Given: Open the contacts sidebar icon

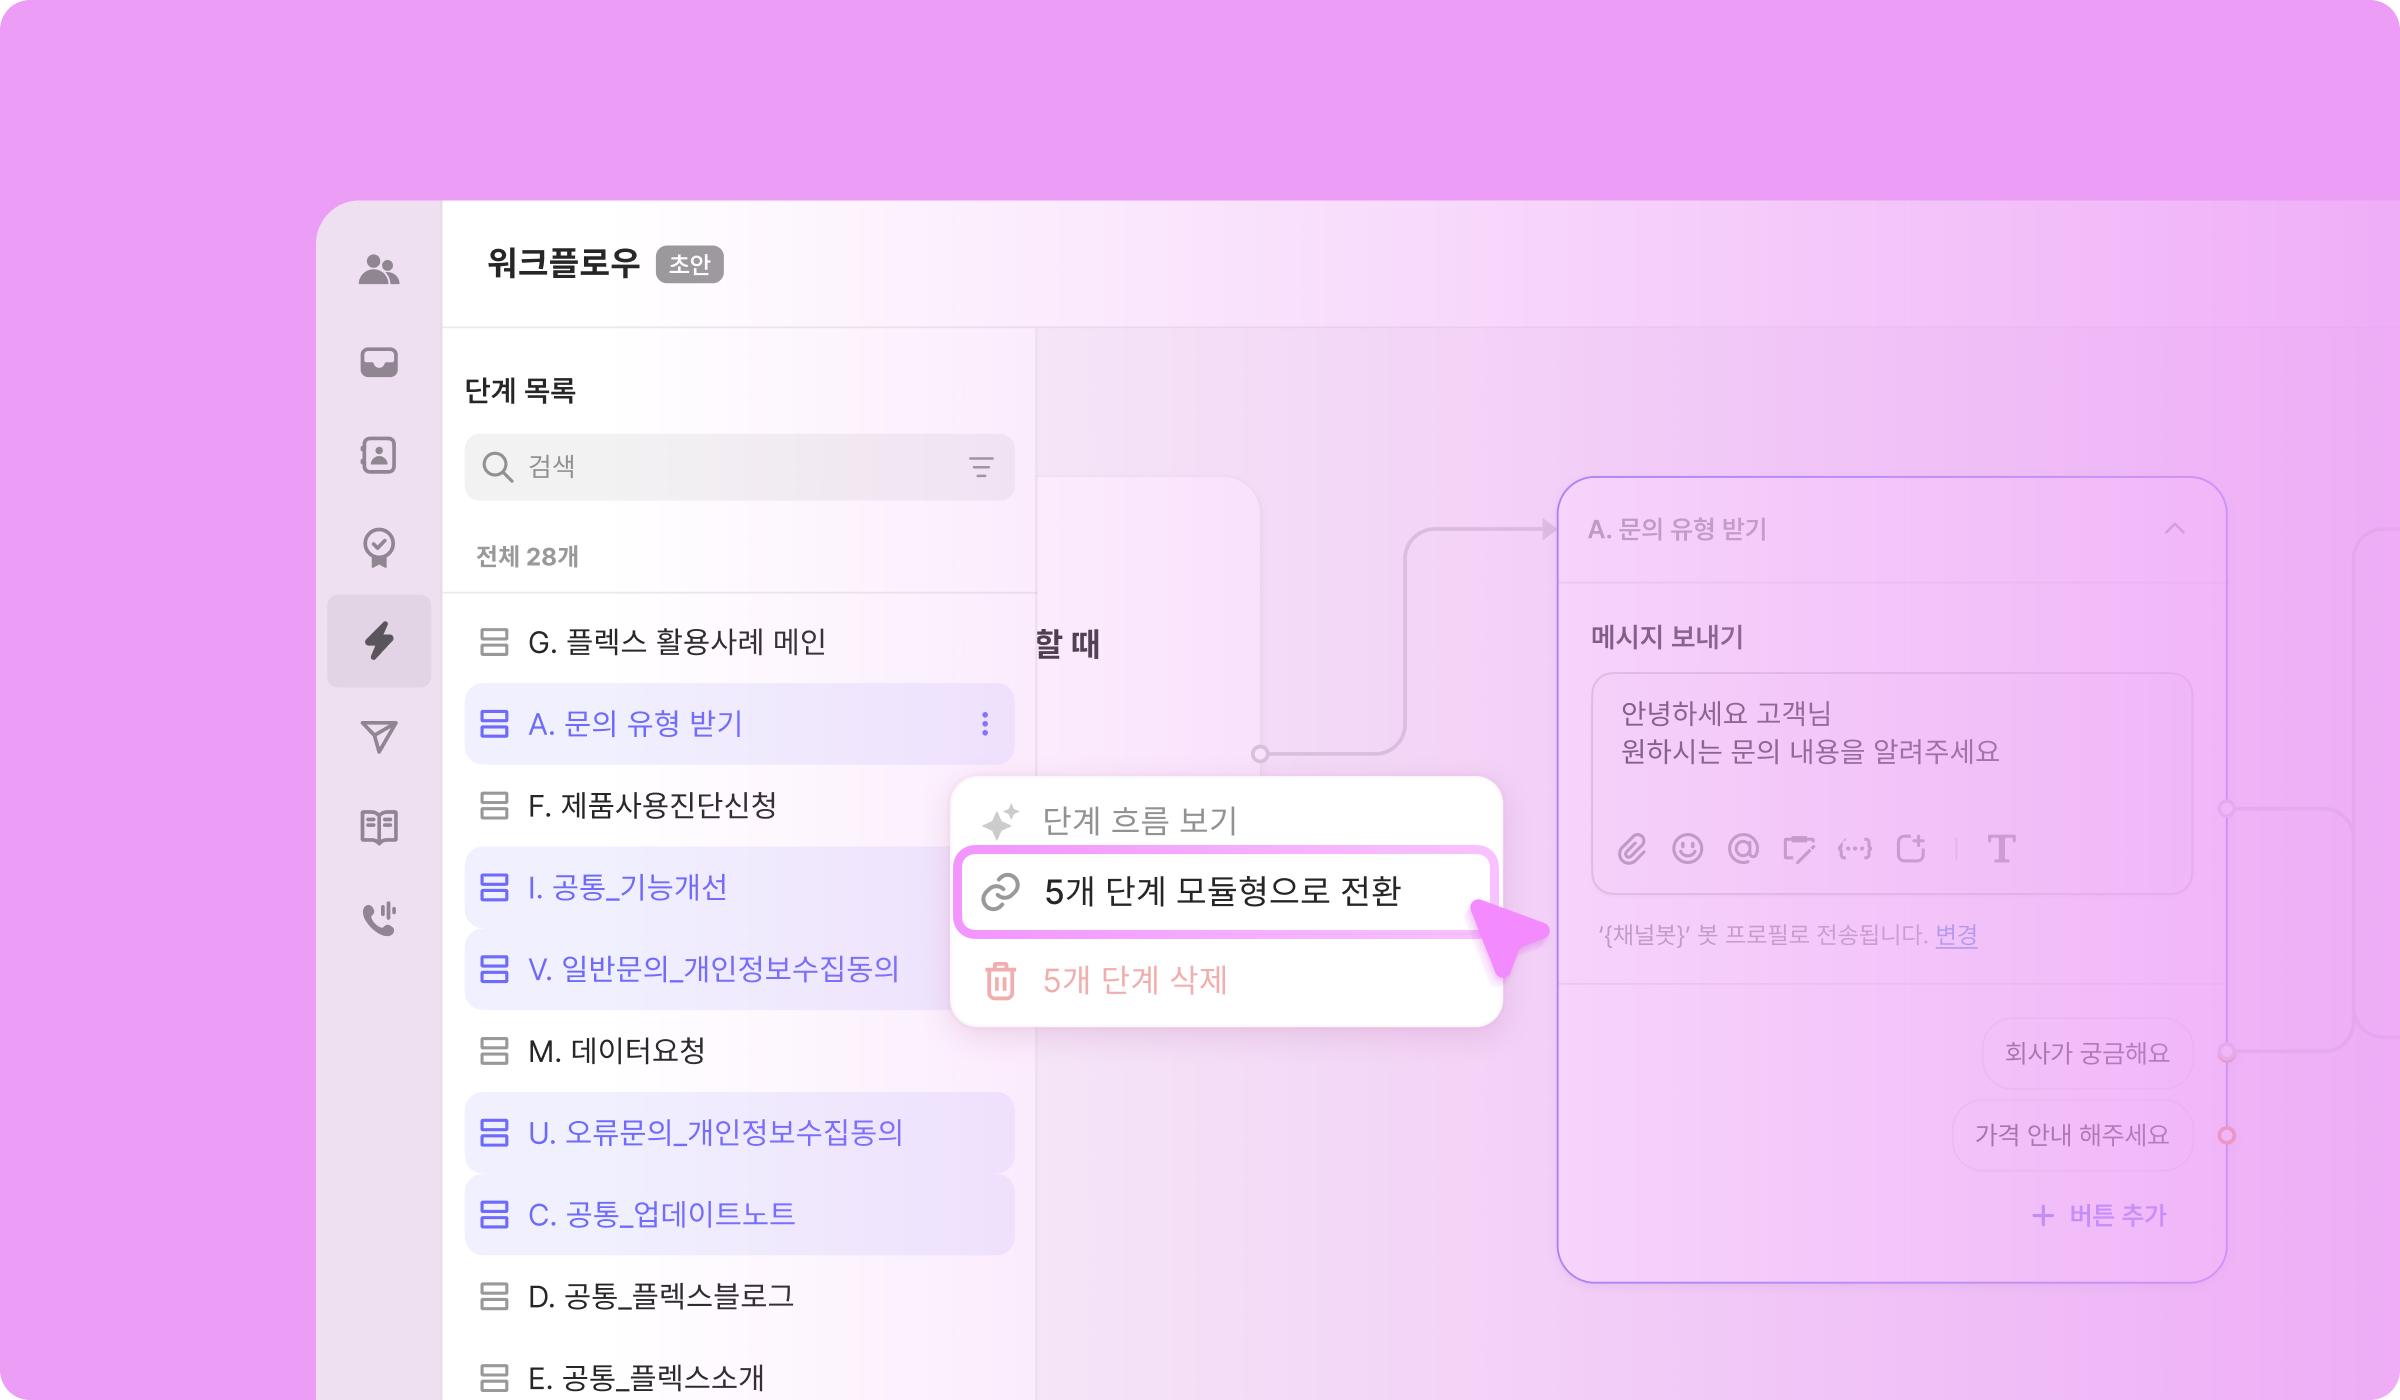Looking at the screenshot, I should 379,455.
